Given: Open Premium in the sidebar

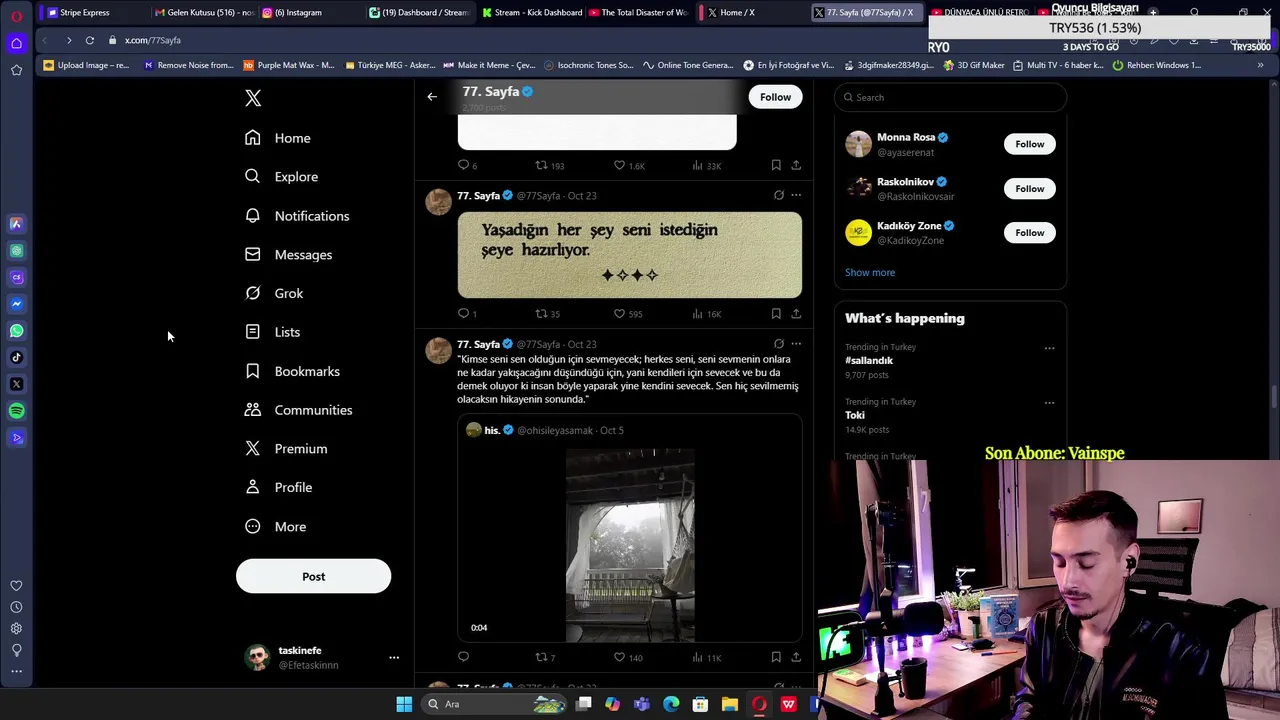Looking at the screenshot, I should (287, 449).
